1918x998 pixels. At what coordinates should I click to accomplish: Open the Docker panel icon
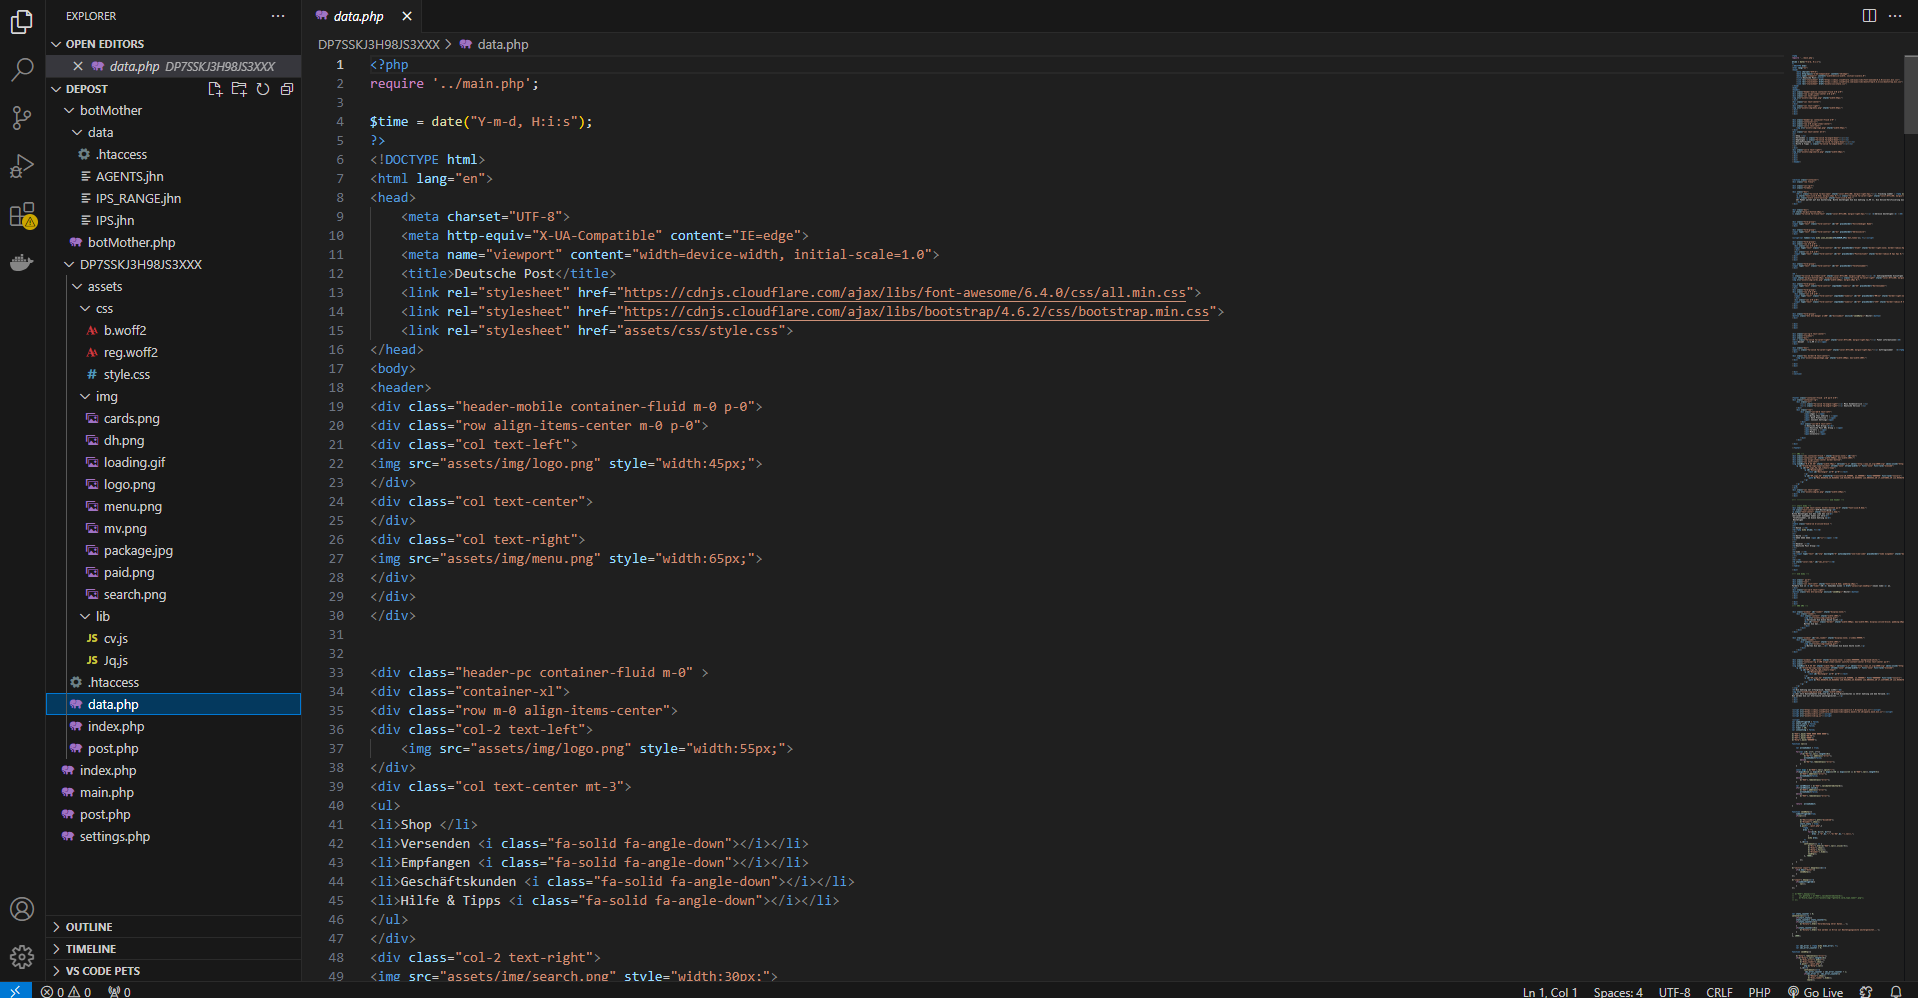22,263
